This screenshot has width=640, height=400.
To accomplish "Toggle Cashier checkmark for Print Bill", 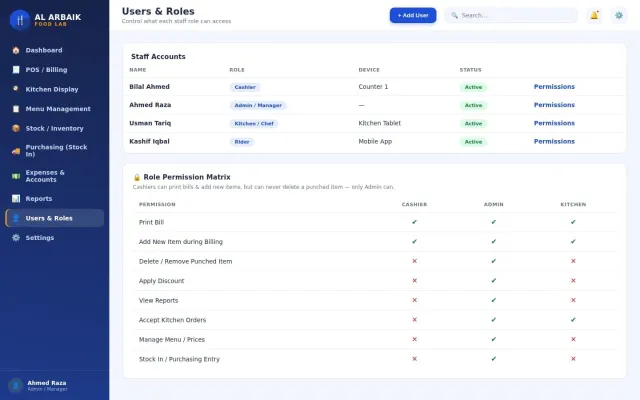I will click(x=414, y=222).
